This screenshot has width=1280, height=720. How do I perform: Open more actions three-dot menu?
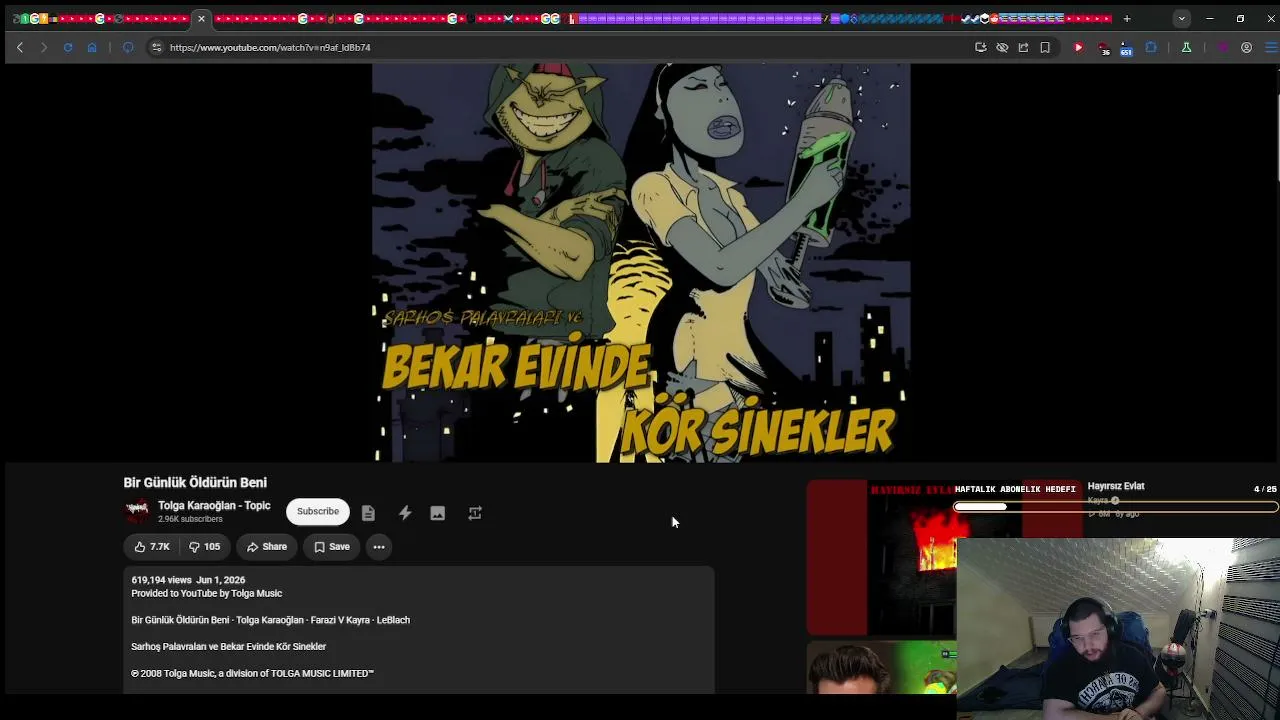(x=379, y=547)
